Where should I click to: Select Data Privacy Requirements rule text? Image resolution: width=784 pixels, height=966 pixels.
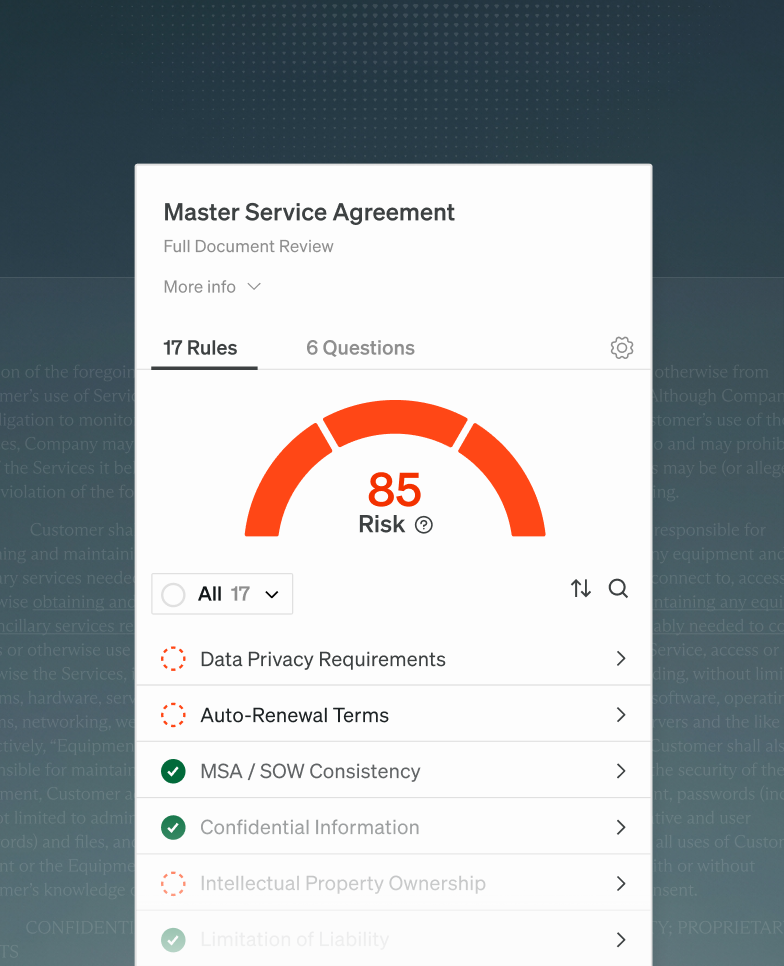coord(323,659)
